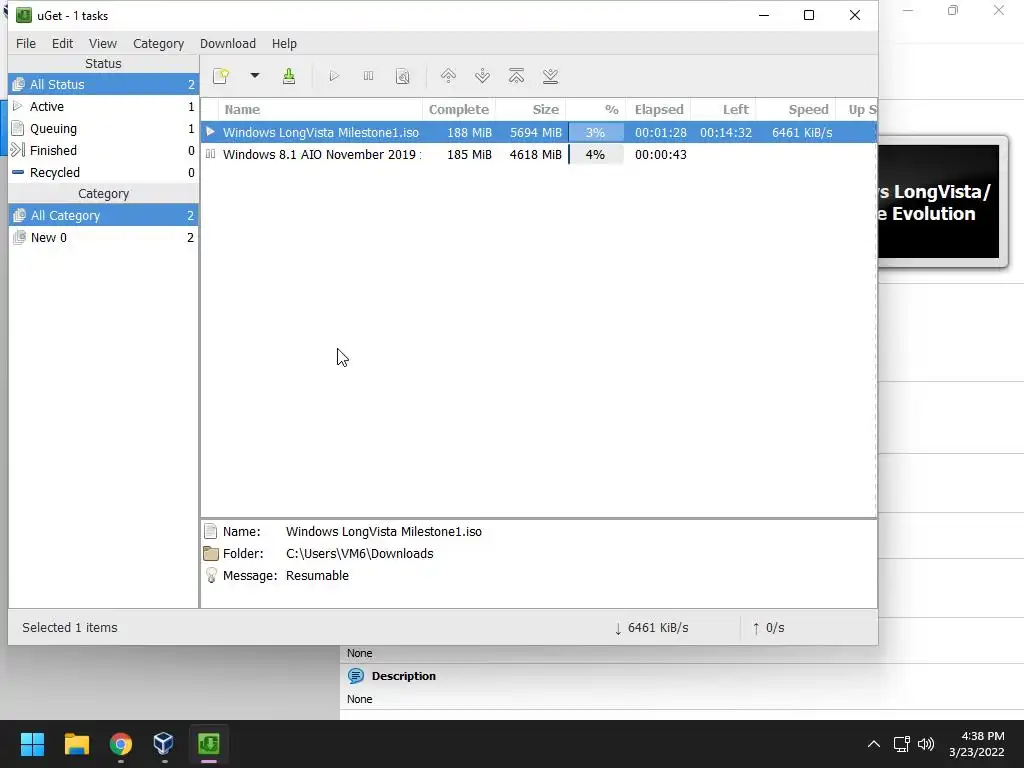The image size is (1024, 768).
Task: Click the Message value Resumable
Action: 317,576
